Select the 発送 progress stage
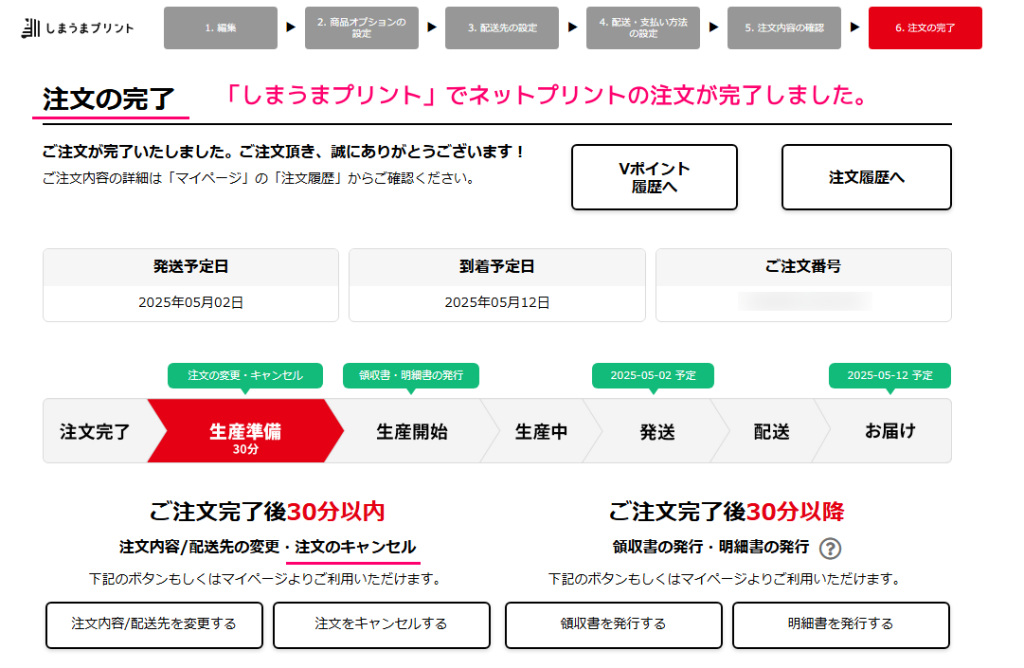1024x668 pixels. point(657,431)
